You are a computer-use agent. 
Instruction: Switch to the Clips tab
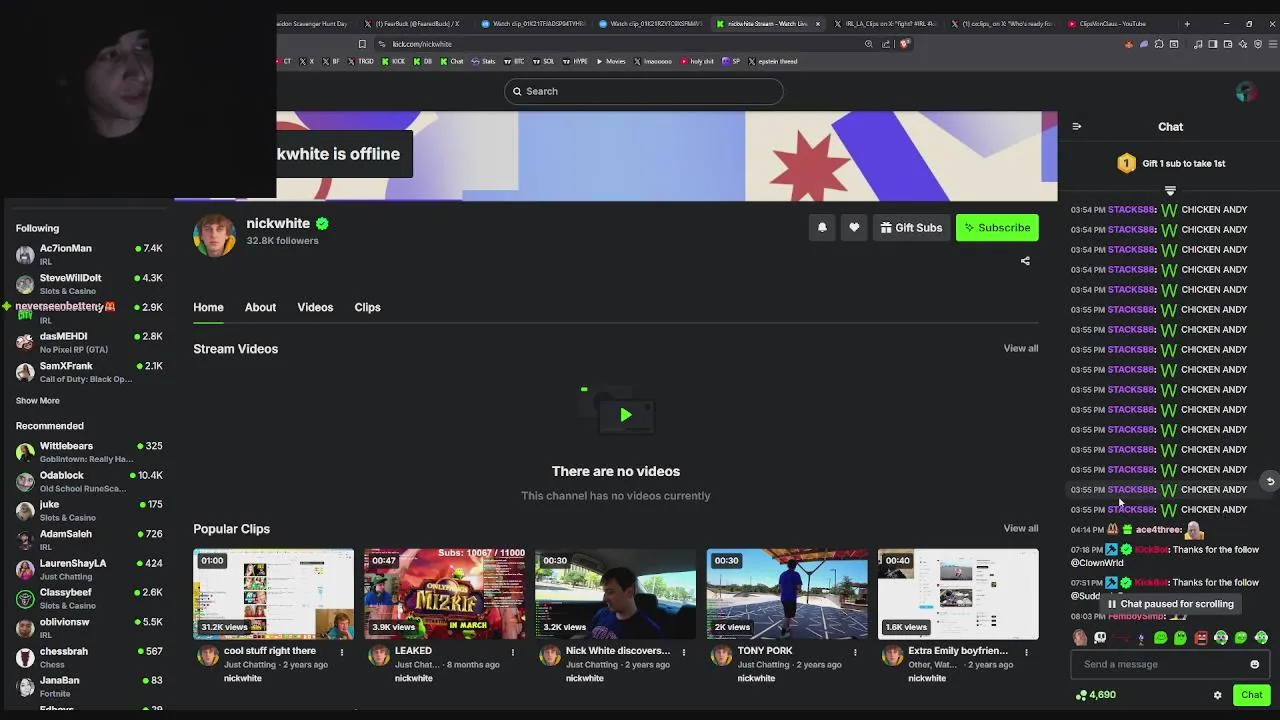pyautogui.click(x=367, y=308)
